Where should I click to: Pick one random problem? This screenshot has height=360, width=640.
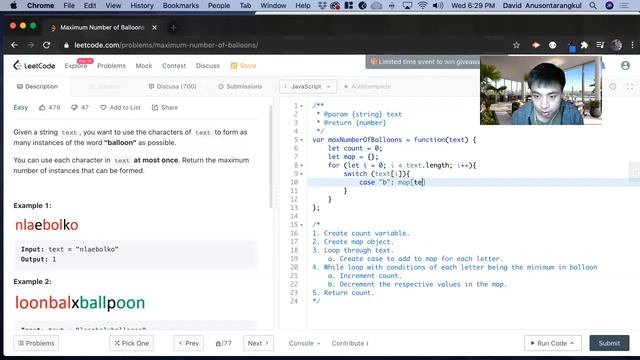(131, 343)
